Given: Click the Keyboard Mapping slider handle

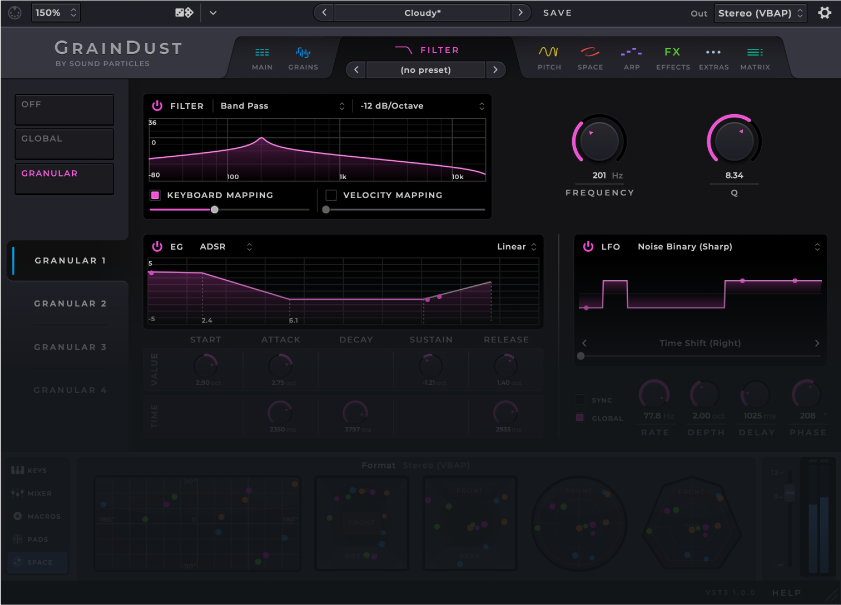Looking at the screenshot, I should [214, 210].
